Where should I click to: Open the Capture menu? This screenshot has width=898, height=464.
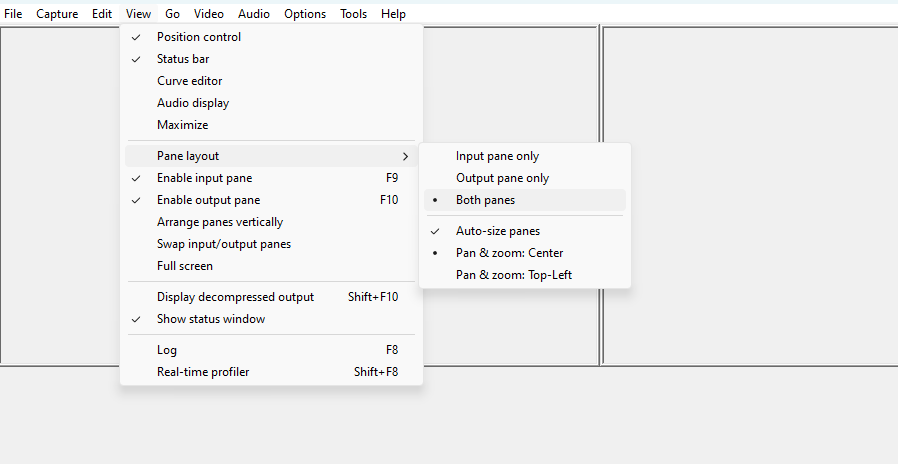pos(57,14)
